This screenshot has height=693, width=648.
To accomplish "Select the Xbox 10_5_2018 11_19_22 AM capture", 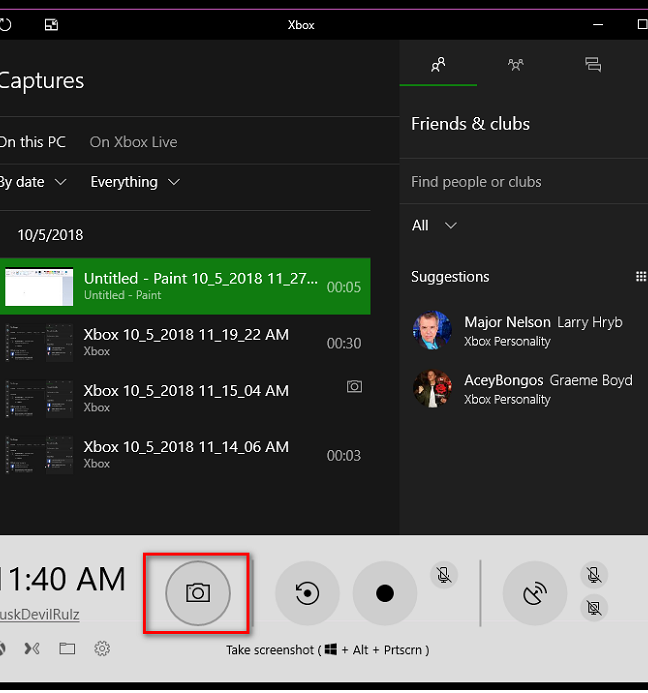I will pyautogui.click(x=185, y=343).
